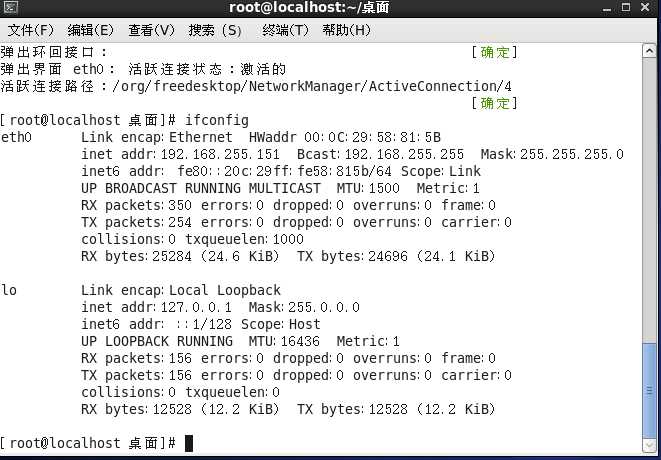The image size is (661, 460).
Task: Maximize the terminal window
Action: click(x=626, y=8)
